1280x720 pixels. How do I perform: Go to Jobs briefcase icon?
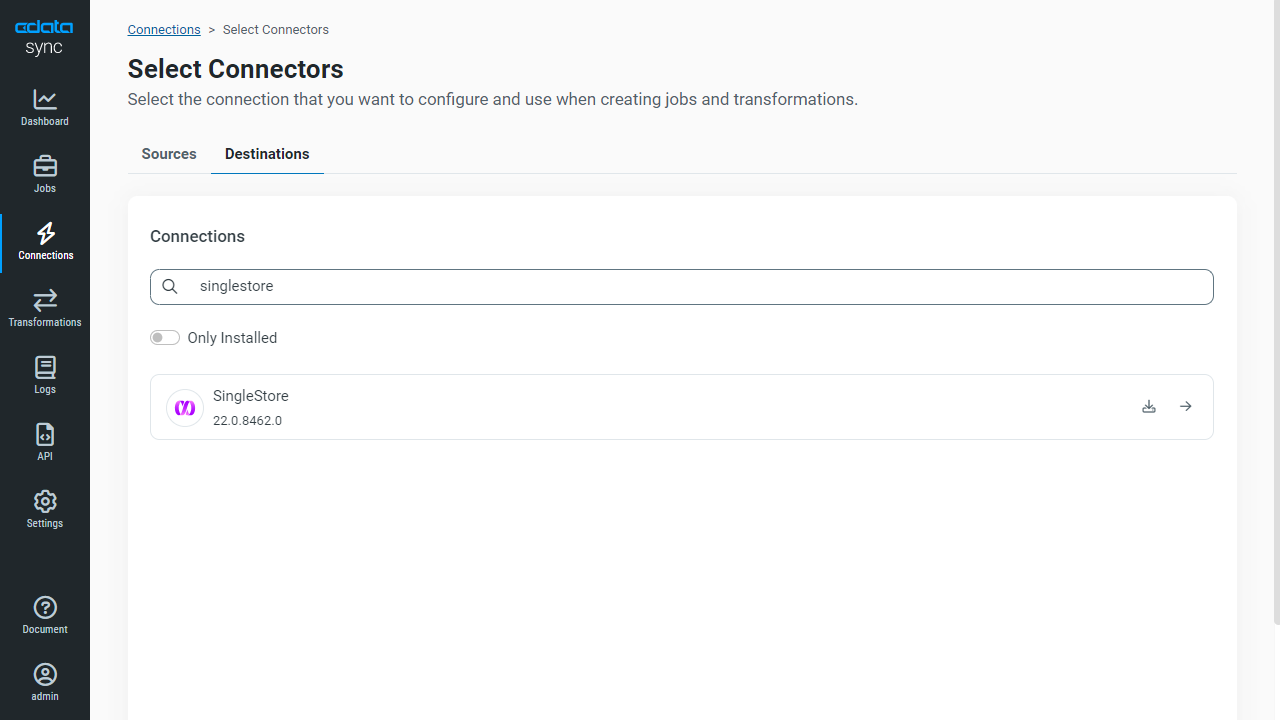click(x=45, y=166)
